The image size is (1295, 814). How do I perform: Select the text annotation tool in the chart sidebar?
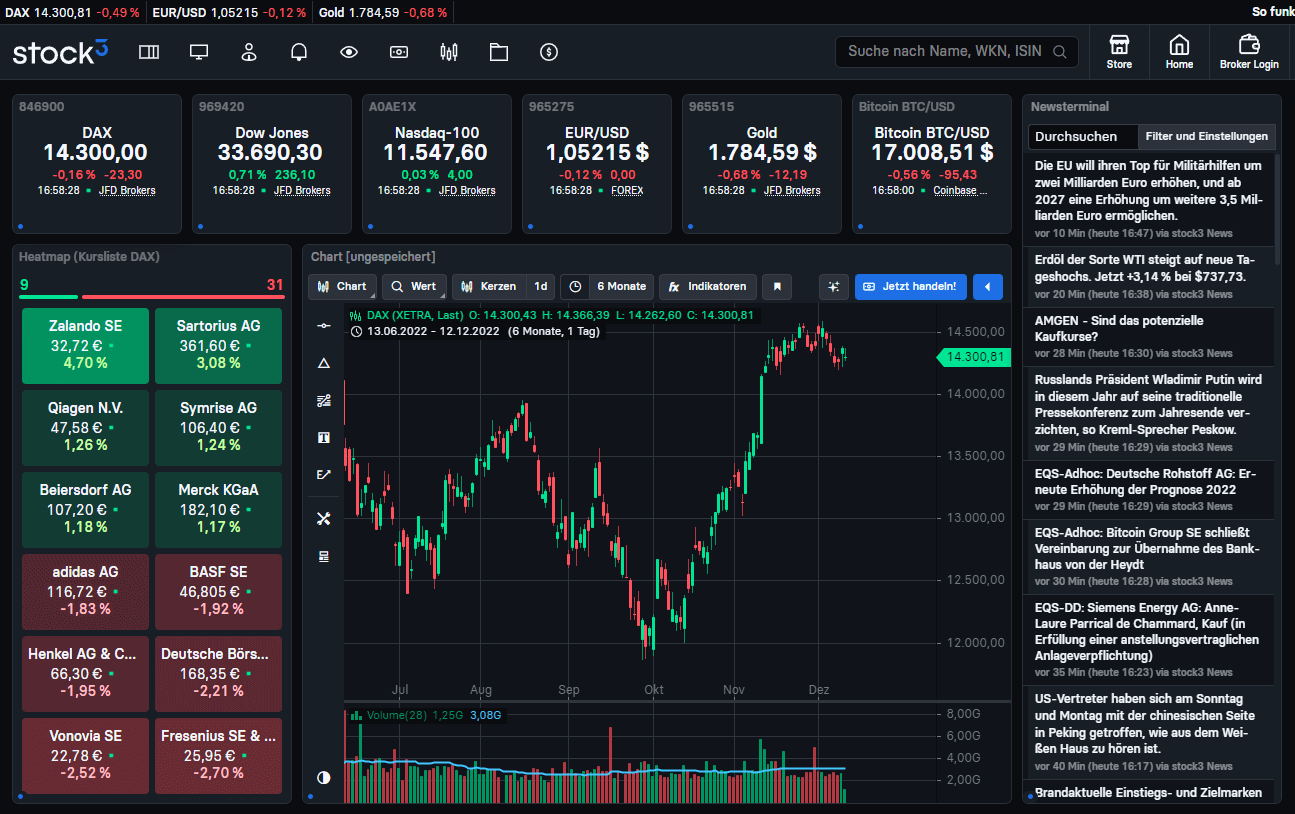323,437
